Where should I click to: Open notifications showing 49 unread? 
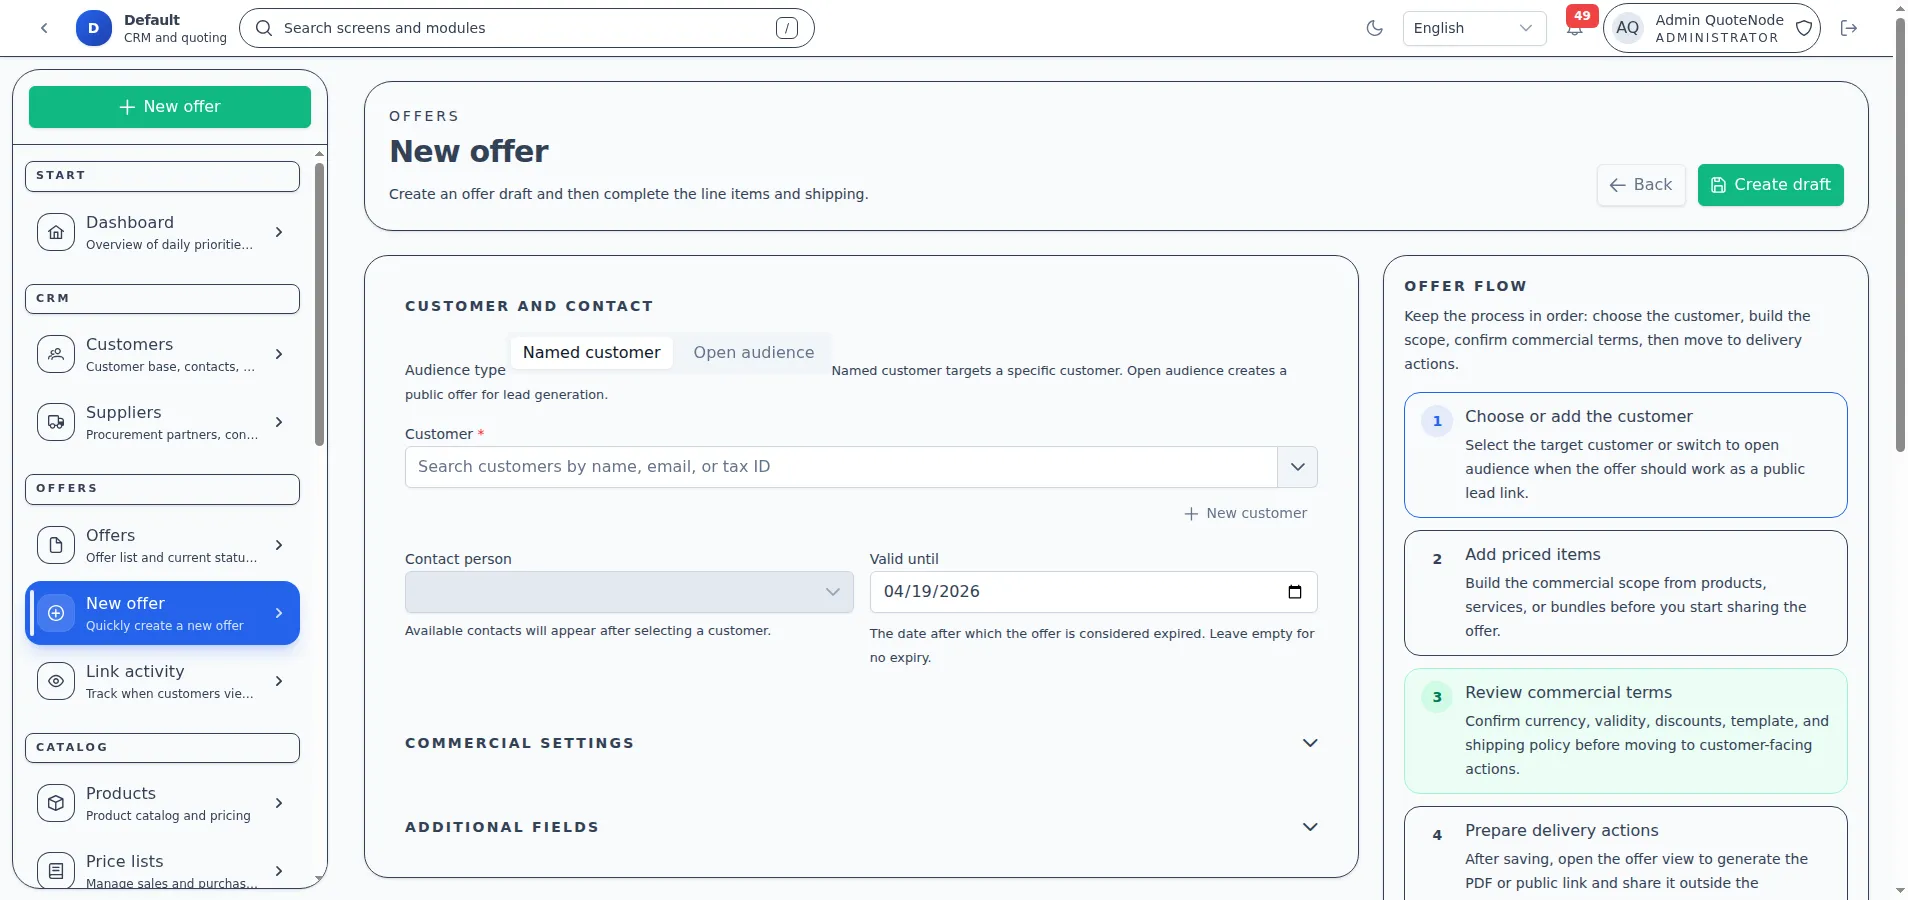(1574, 28)
